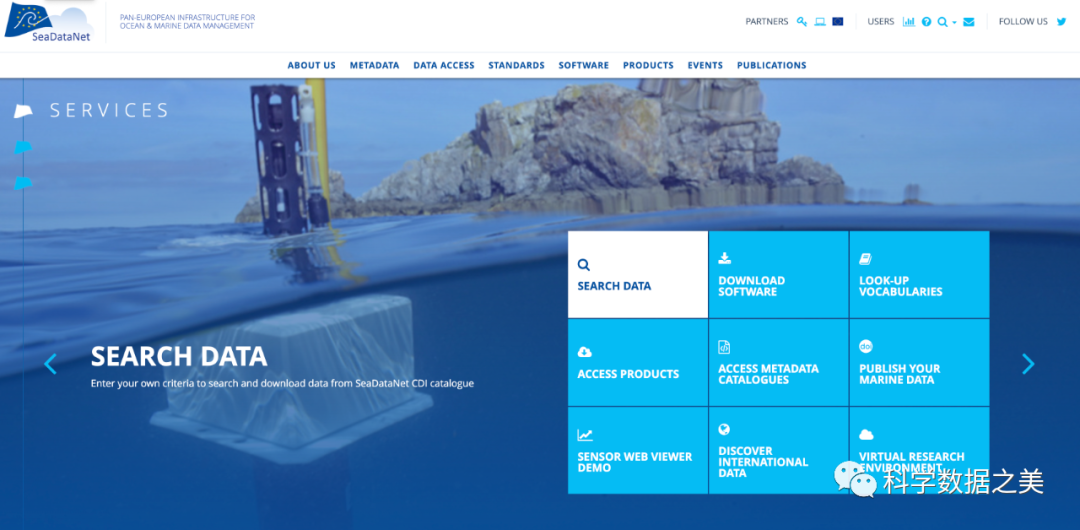Open the Sensor Web Viewer Demo tile

[x=638, y=450]
